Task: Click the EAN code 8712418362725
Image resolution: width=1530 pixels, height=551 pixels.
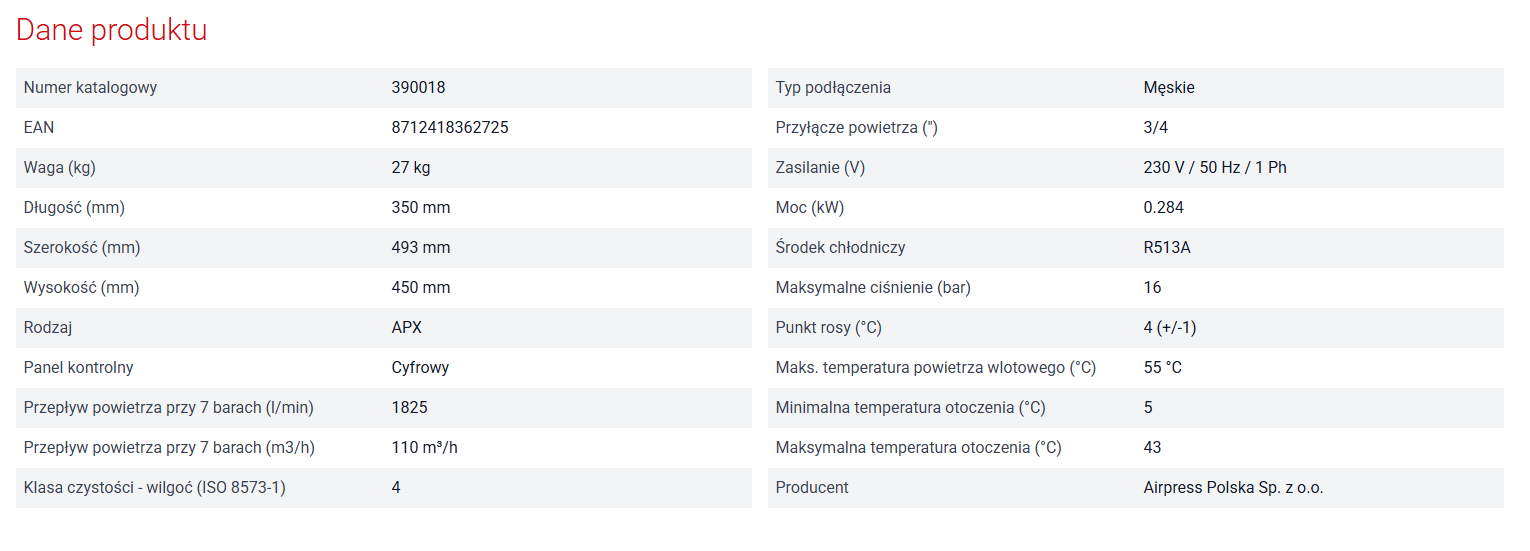Action: 442,128
